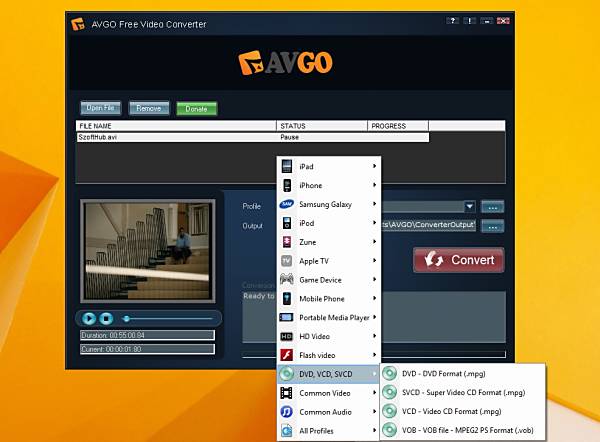Click the disc icon beside VOB file
The height and width of the screenshot is (442, 600).
(x=390, y=430)
